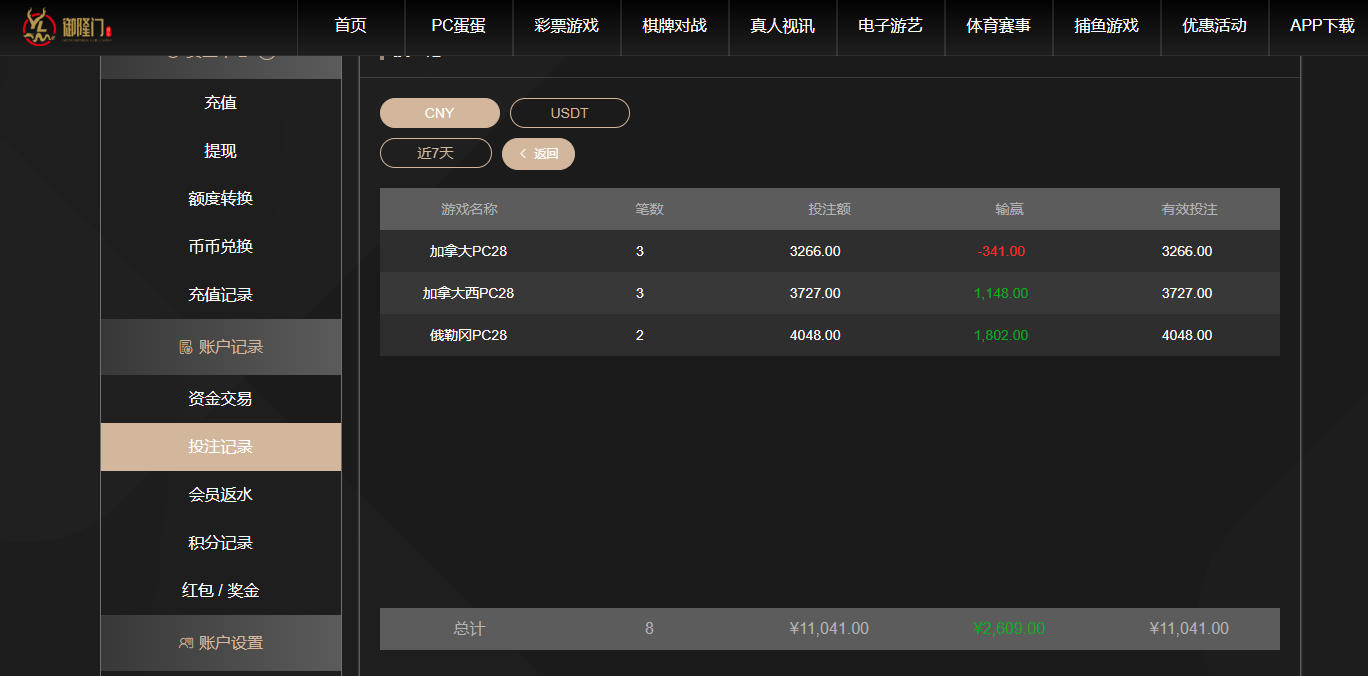Viewport: 1368px width, 676px height.
Task: Click 有效投注 cell 4048.00 for 俄勒冈PC28
Action: pyautogui.click(x=1187, y=335)
